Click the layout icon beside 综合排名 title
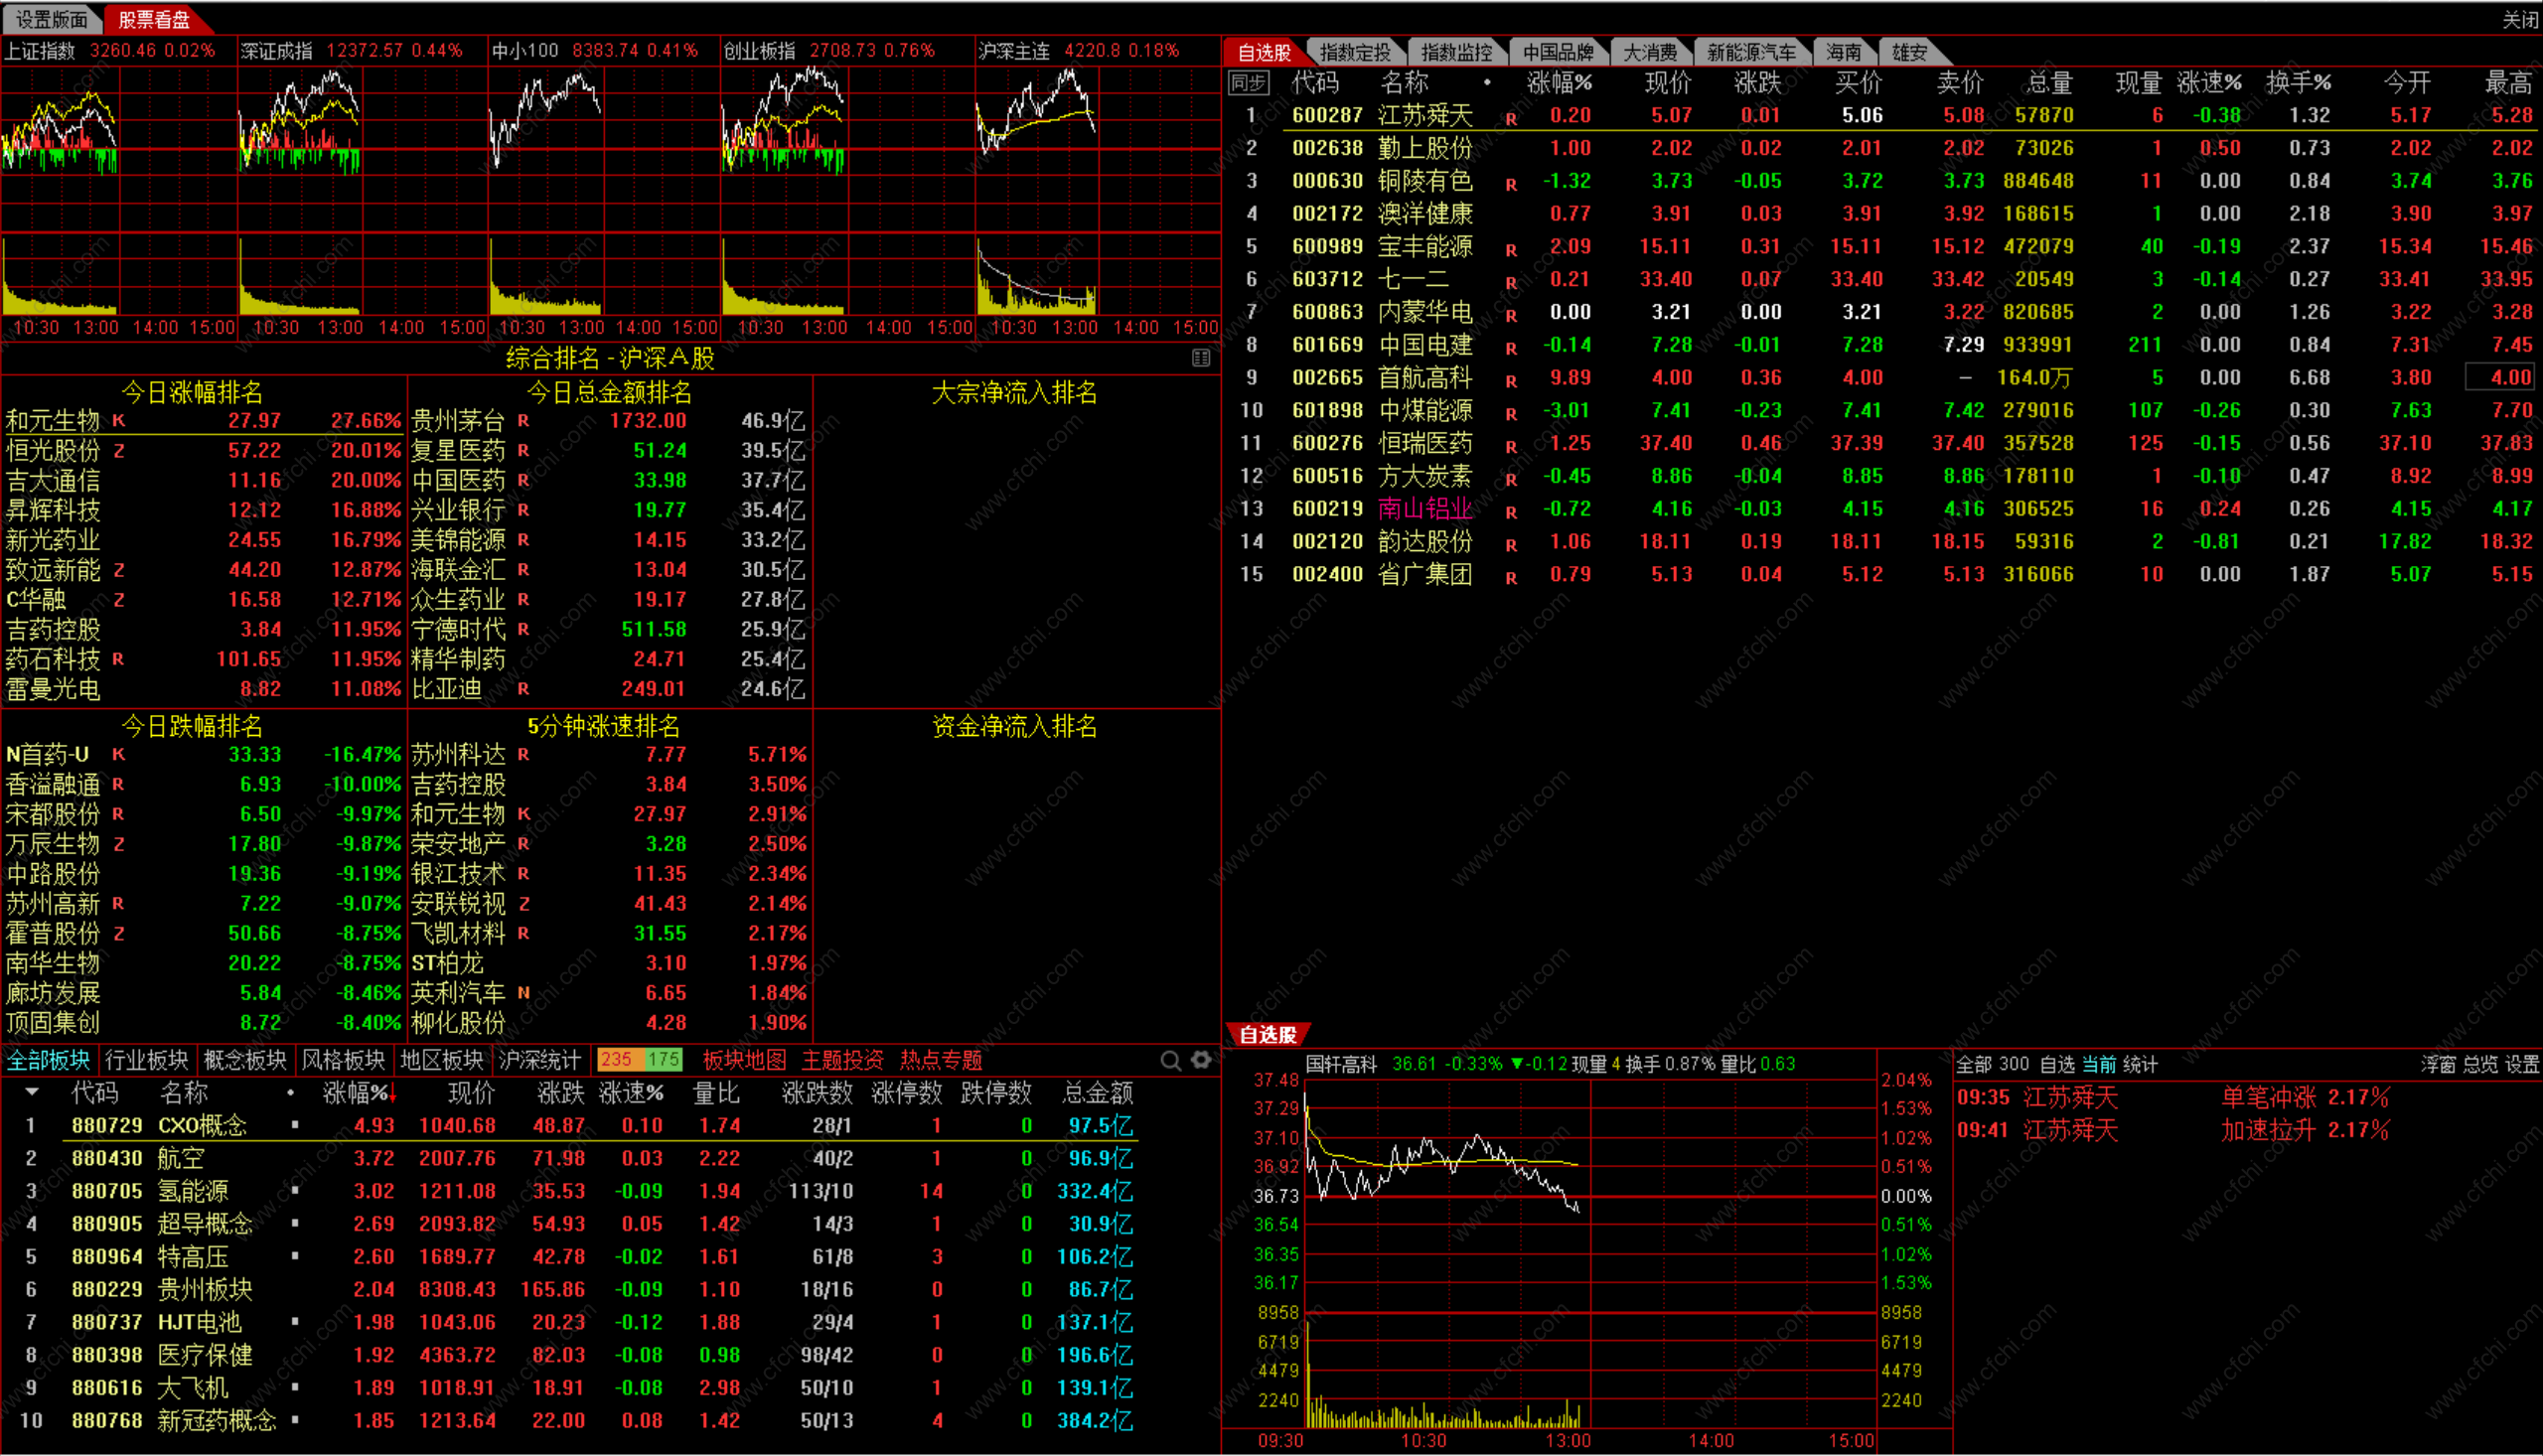The height and width of the screenshot is (1456, 2543). (x=1201, y=358)
